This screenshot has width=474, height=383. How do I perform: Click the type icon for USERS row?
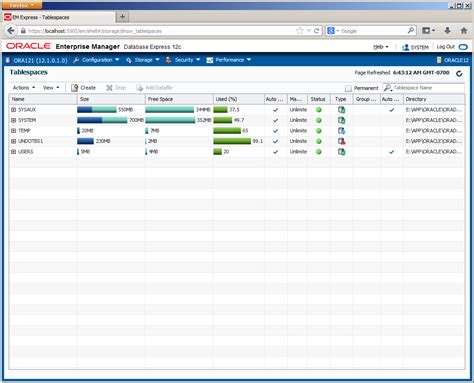point(341,152)
